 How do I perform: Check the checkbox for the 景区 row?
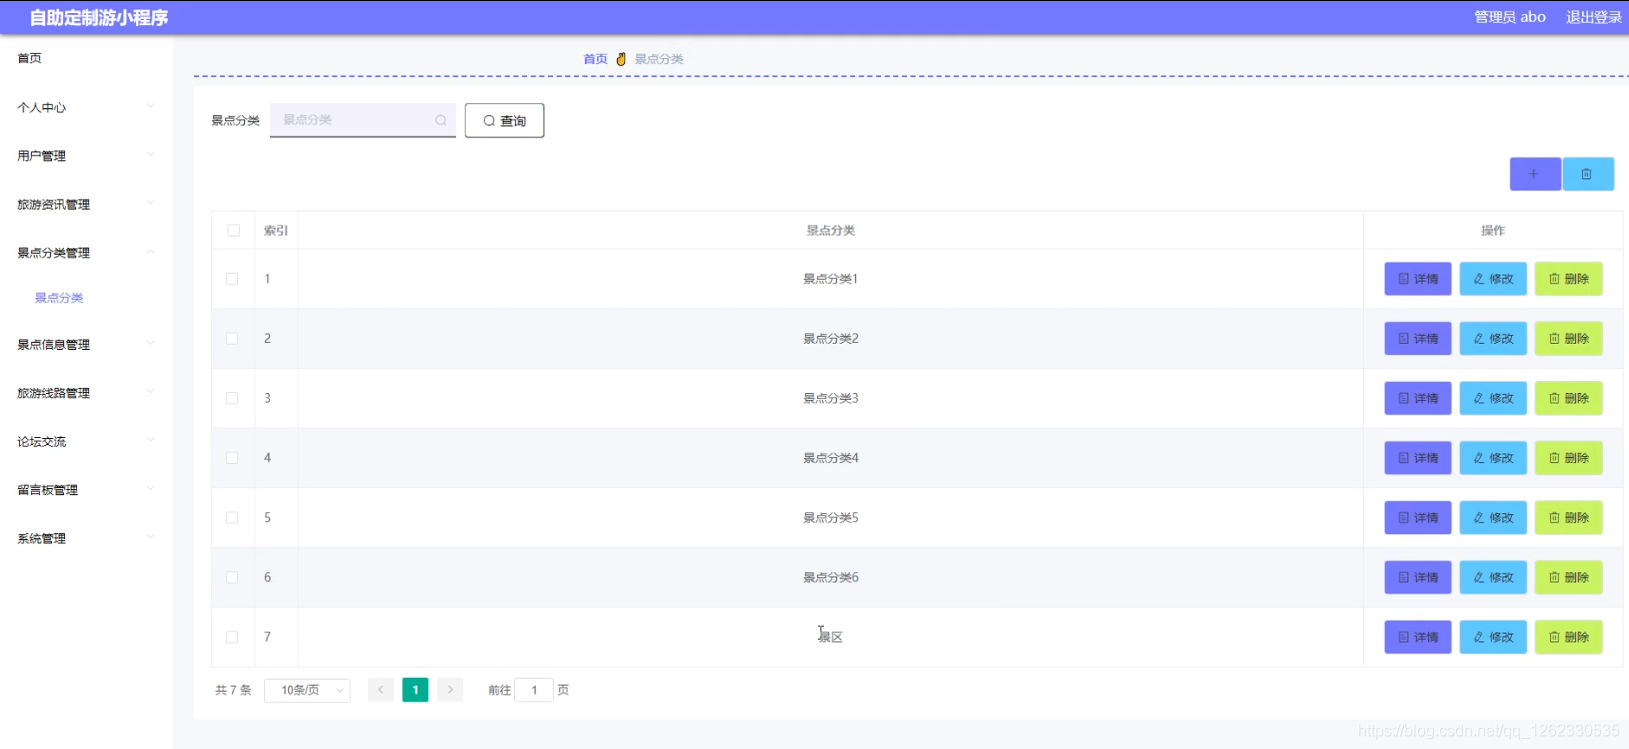[232, 637]
